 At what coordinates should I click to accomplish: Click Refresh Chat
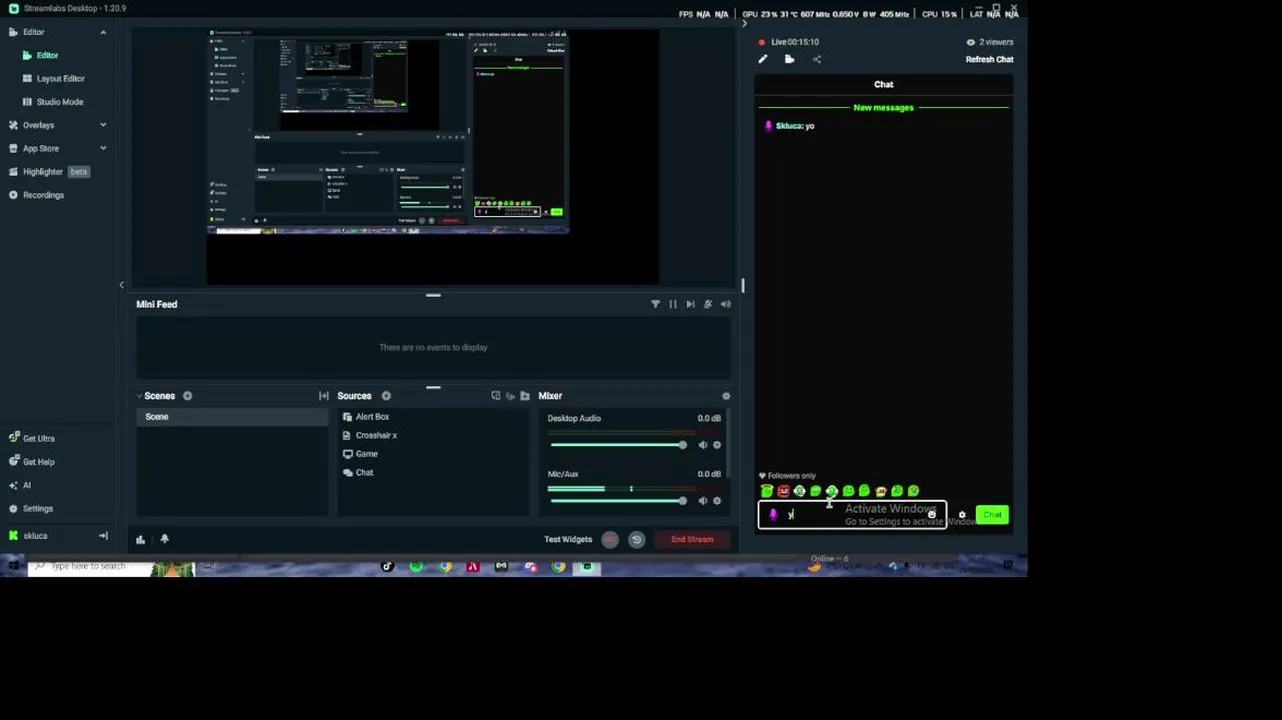989,60
